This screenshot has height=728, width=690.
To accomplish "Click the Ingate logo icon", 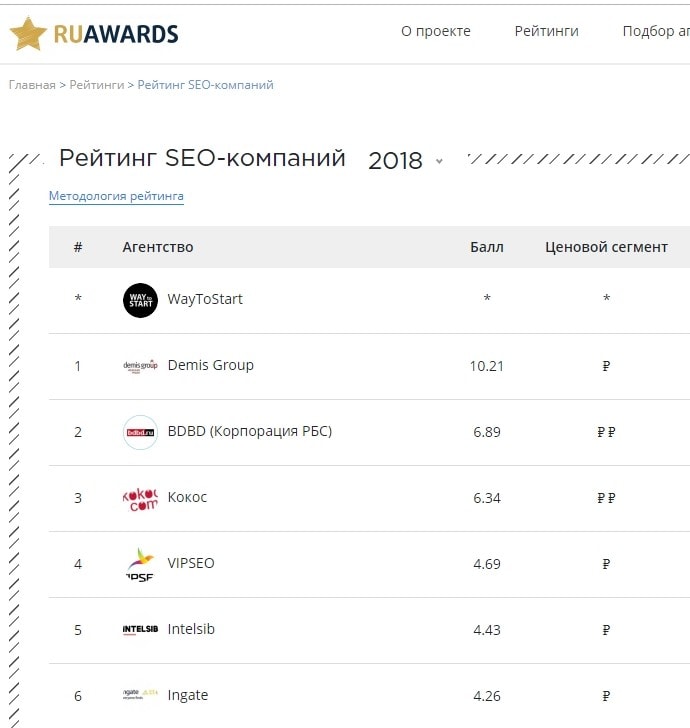I will click(140, 695).
